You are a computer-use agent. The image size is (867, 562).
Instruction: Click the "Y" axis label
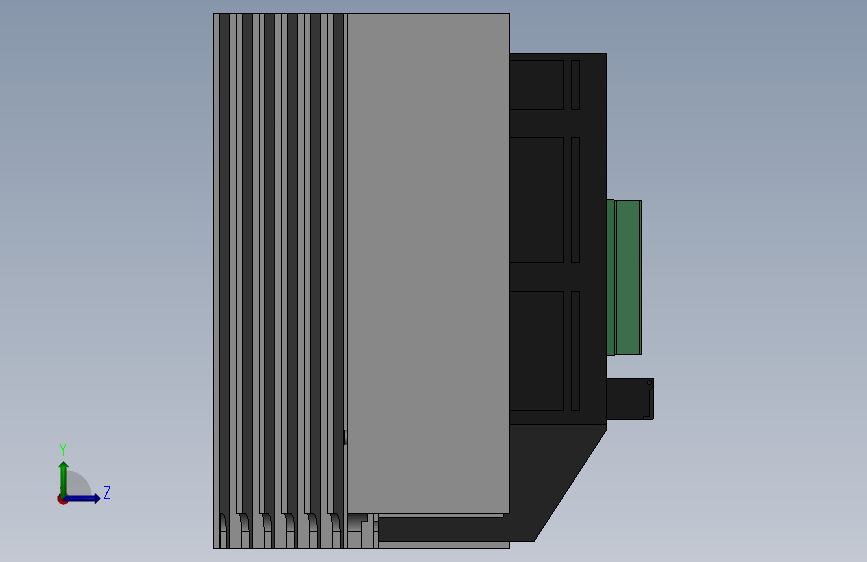tap(63, 449)
